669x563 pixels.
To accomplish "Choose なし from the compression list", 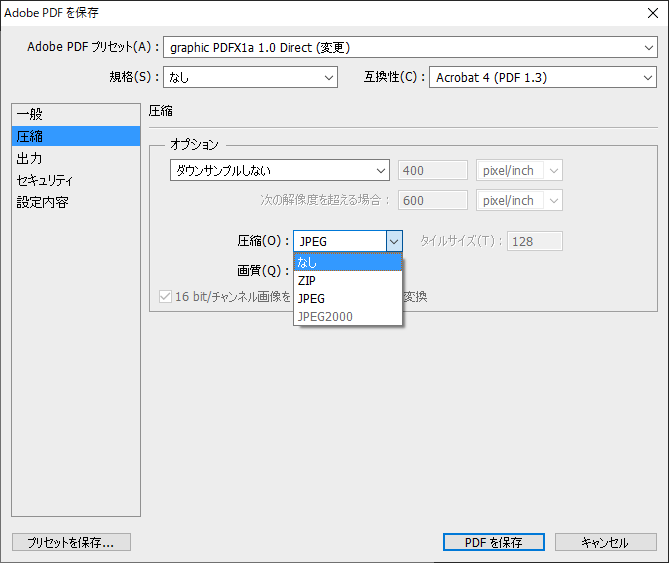I will (x=348, y=262).
